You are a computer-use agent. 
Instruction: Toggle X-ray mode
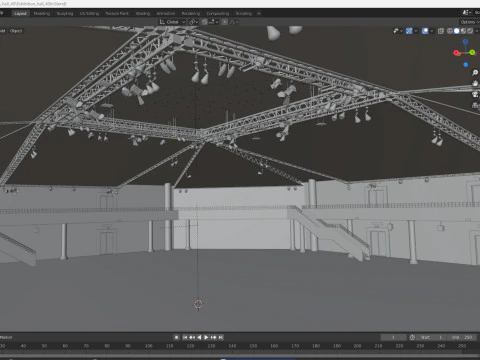pos(441,31)
